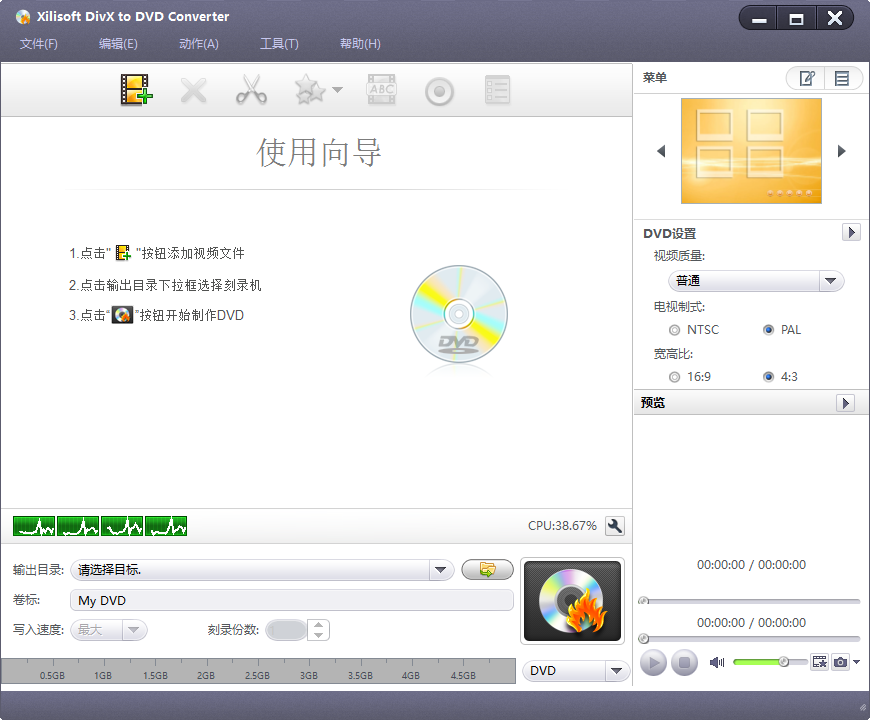This screenshot has height=720, width=870.
Task: Click the browse output folder button
Action: [x=487, y=569]
